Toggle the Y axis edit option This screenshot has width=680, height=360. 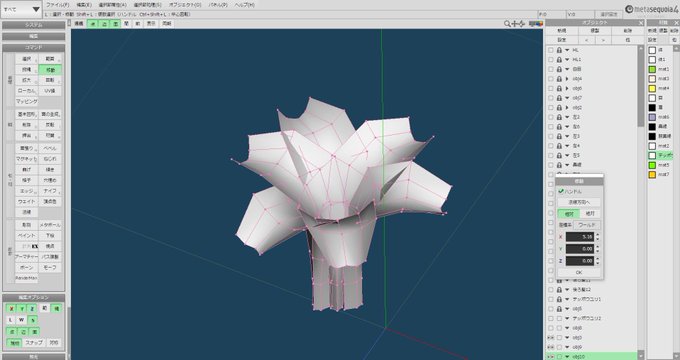click(22, 308)
